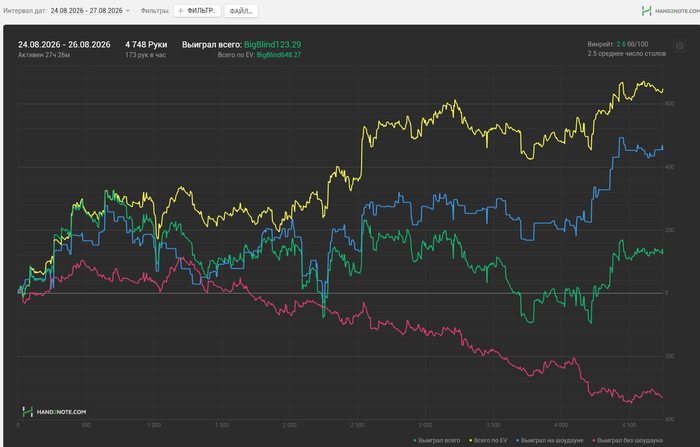Open the date interval dropdown 24.08.2026 - 27.08.2026

[90, 11]
